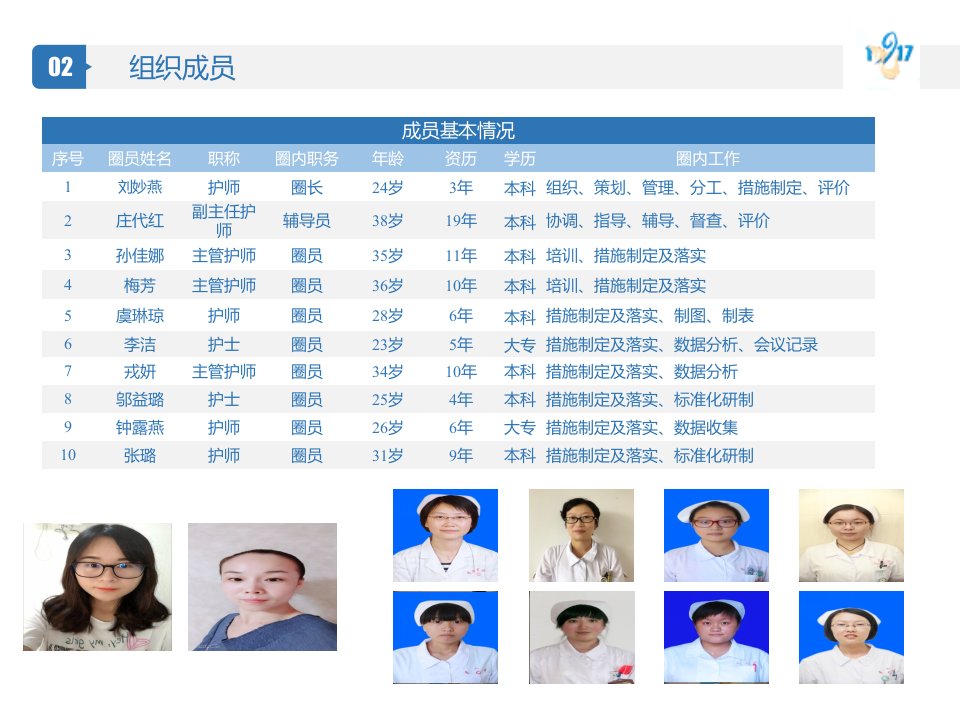Select the photo of woman in blue denim top

coord(262,587)
